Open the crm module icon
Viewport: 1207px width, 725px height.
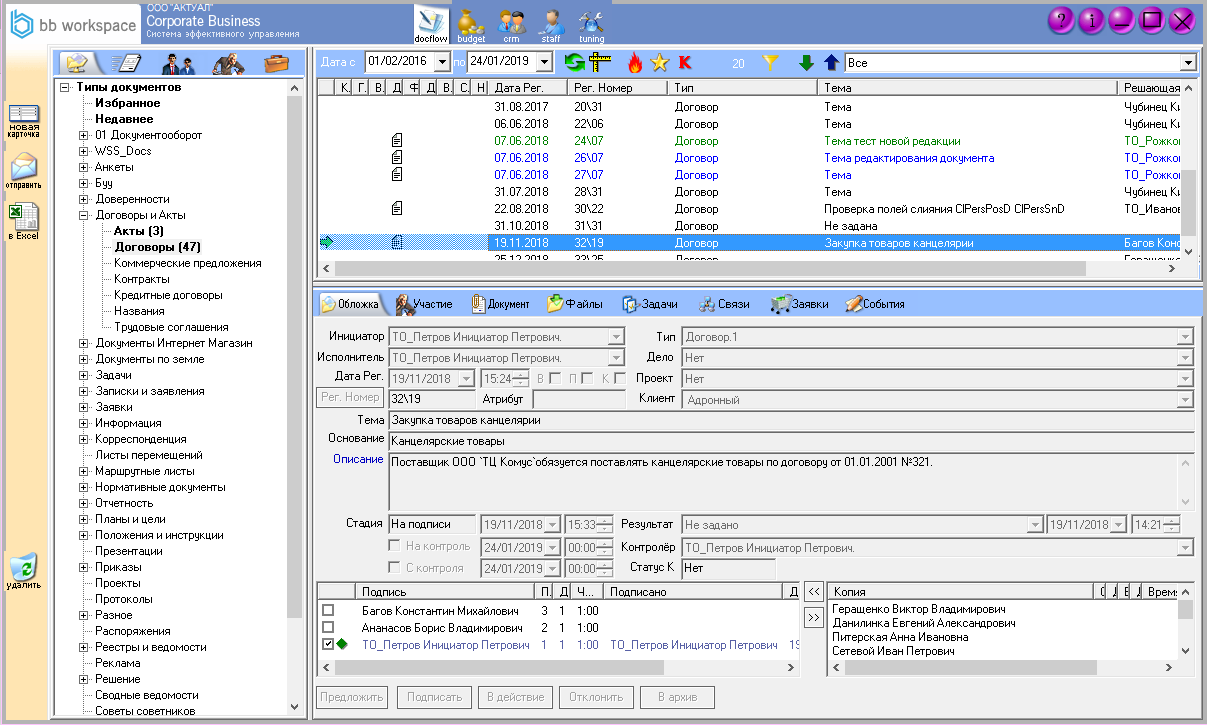511,23
